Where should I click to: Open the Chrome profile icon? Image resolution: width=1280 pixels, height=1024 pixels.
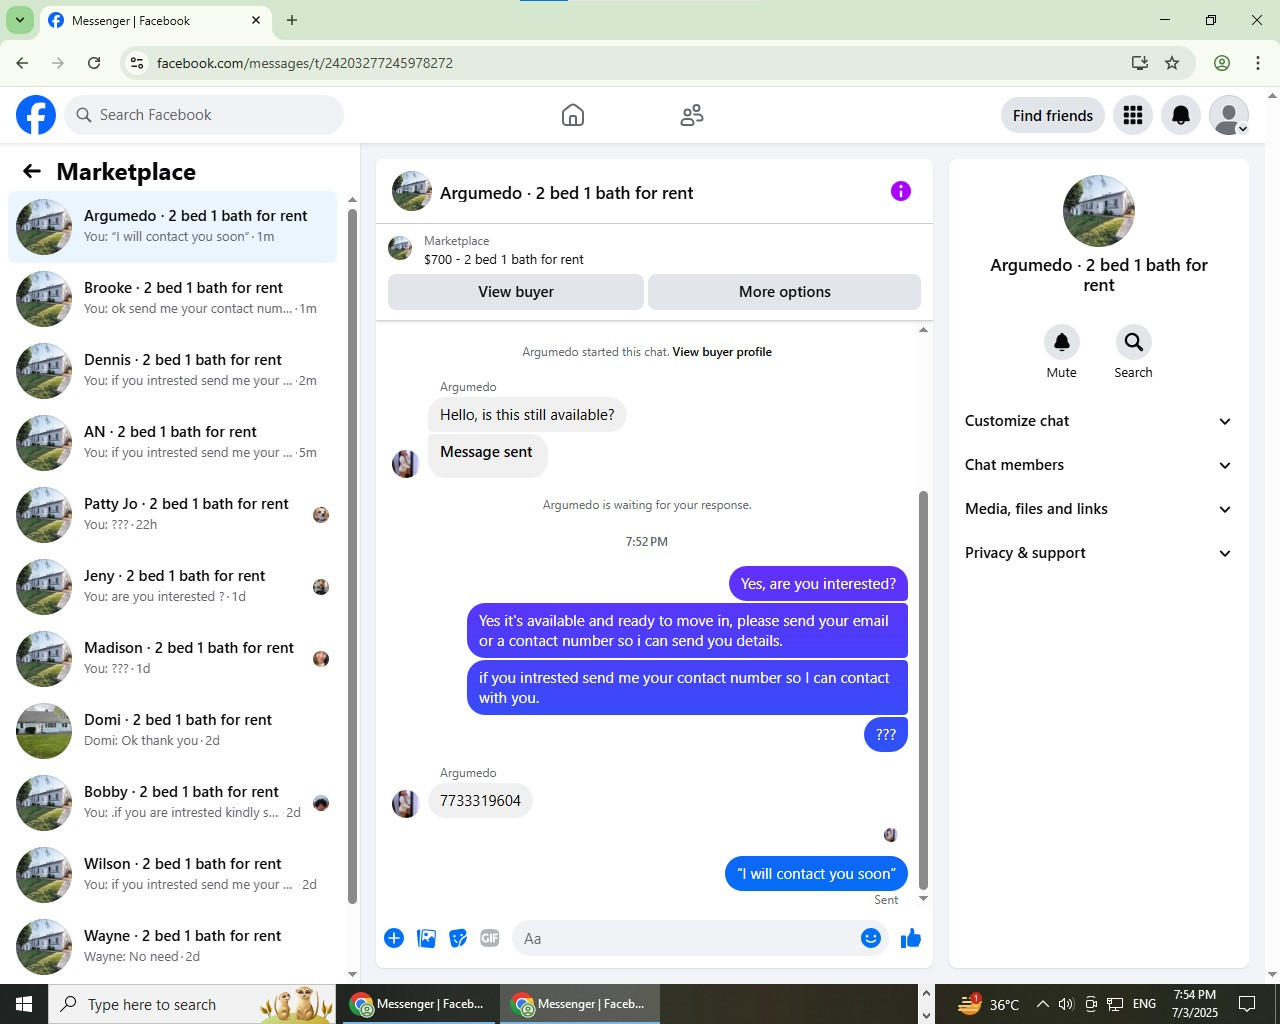(x=1222, y=63)
